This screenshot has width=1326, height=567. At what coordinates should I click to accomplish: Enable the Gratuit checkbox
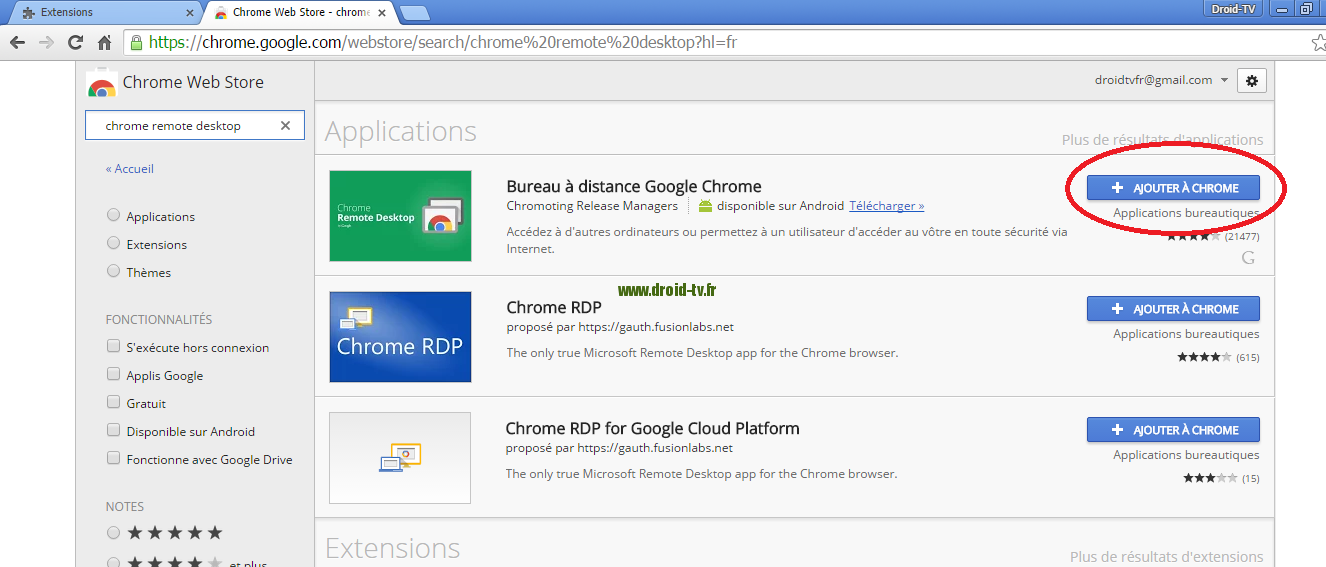pos(114,403)
